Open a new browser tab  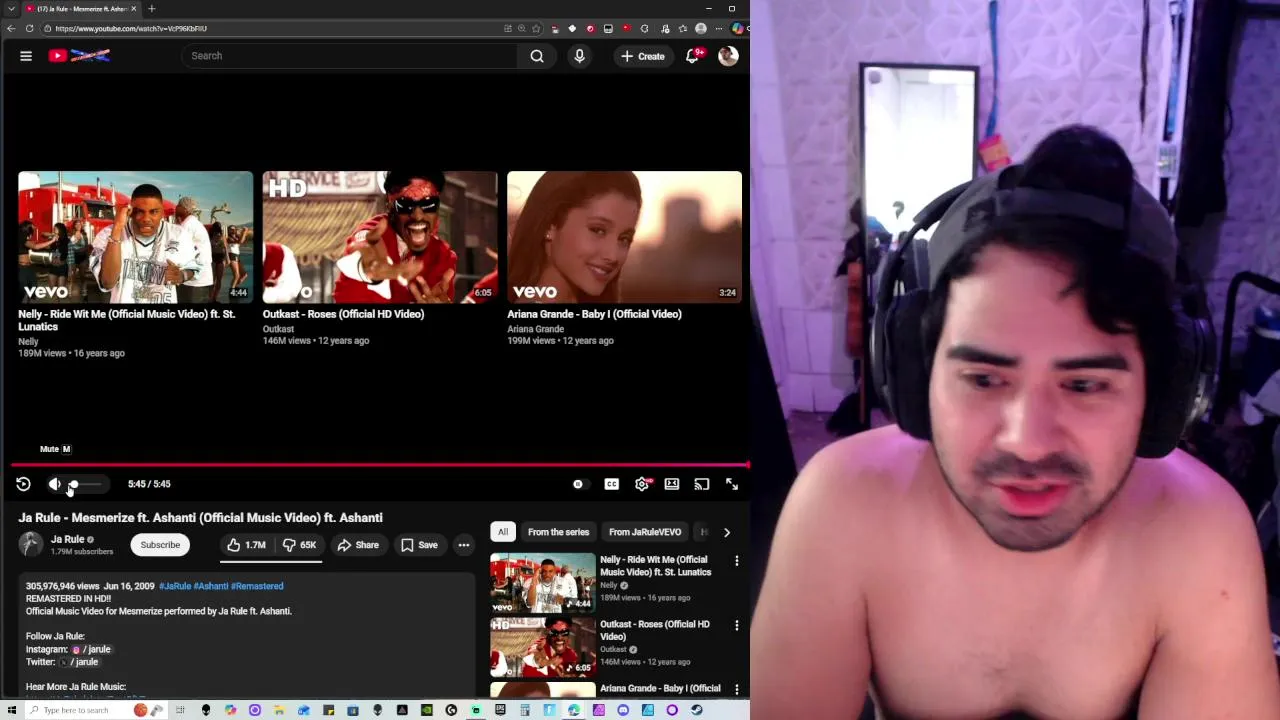[151, 9]
